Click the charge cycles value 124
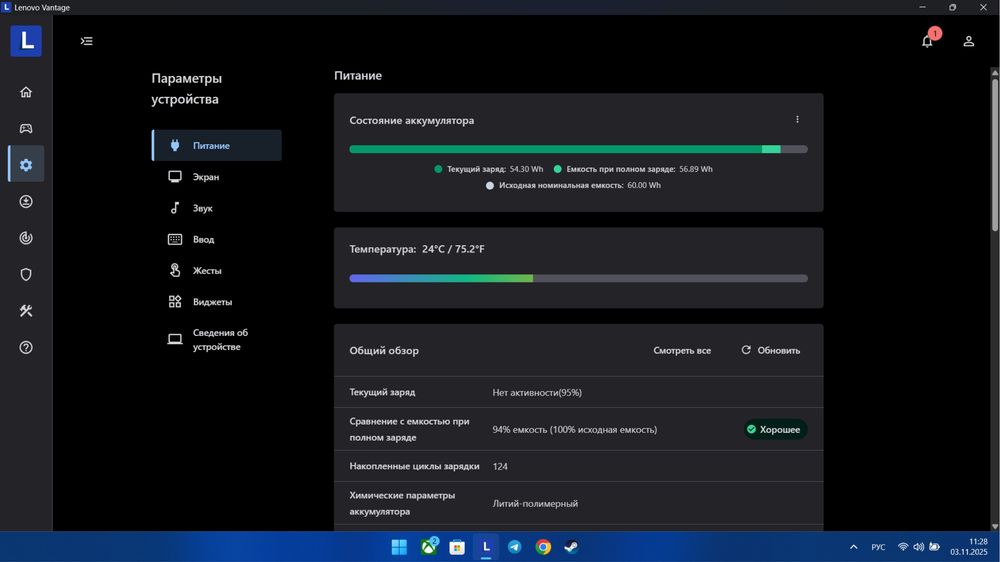Image resolution: width=1000 pixels, height=562 pixels. [x=500, y=466]
